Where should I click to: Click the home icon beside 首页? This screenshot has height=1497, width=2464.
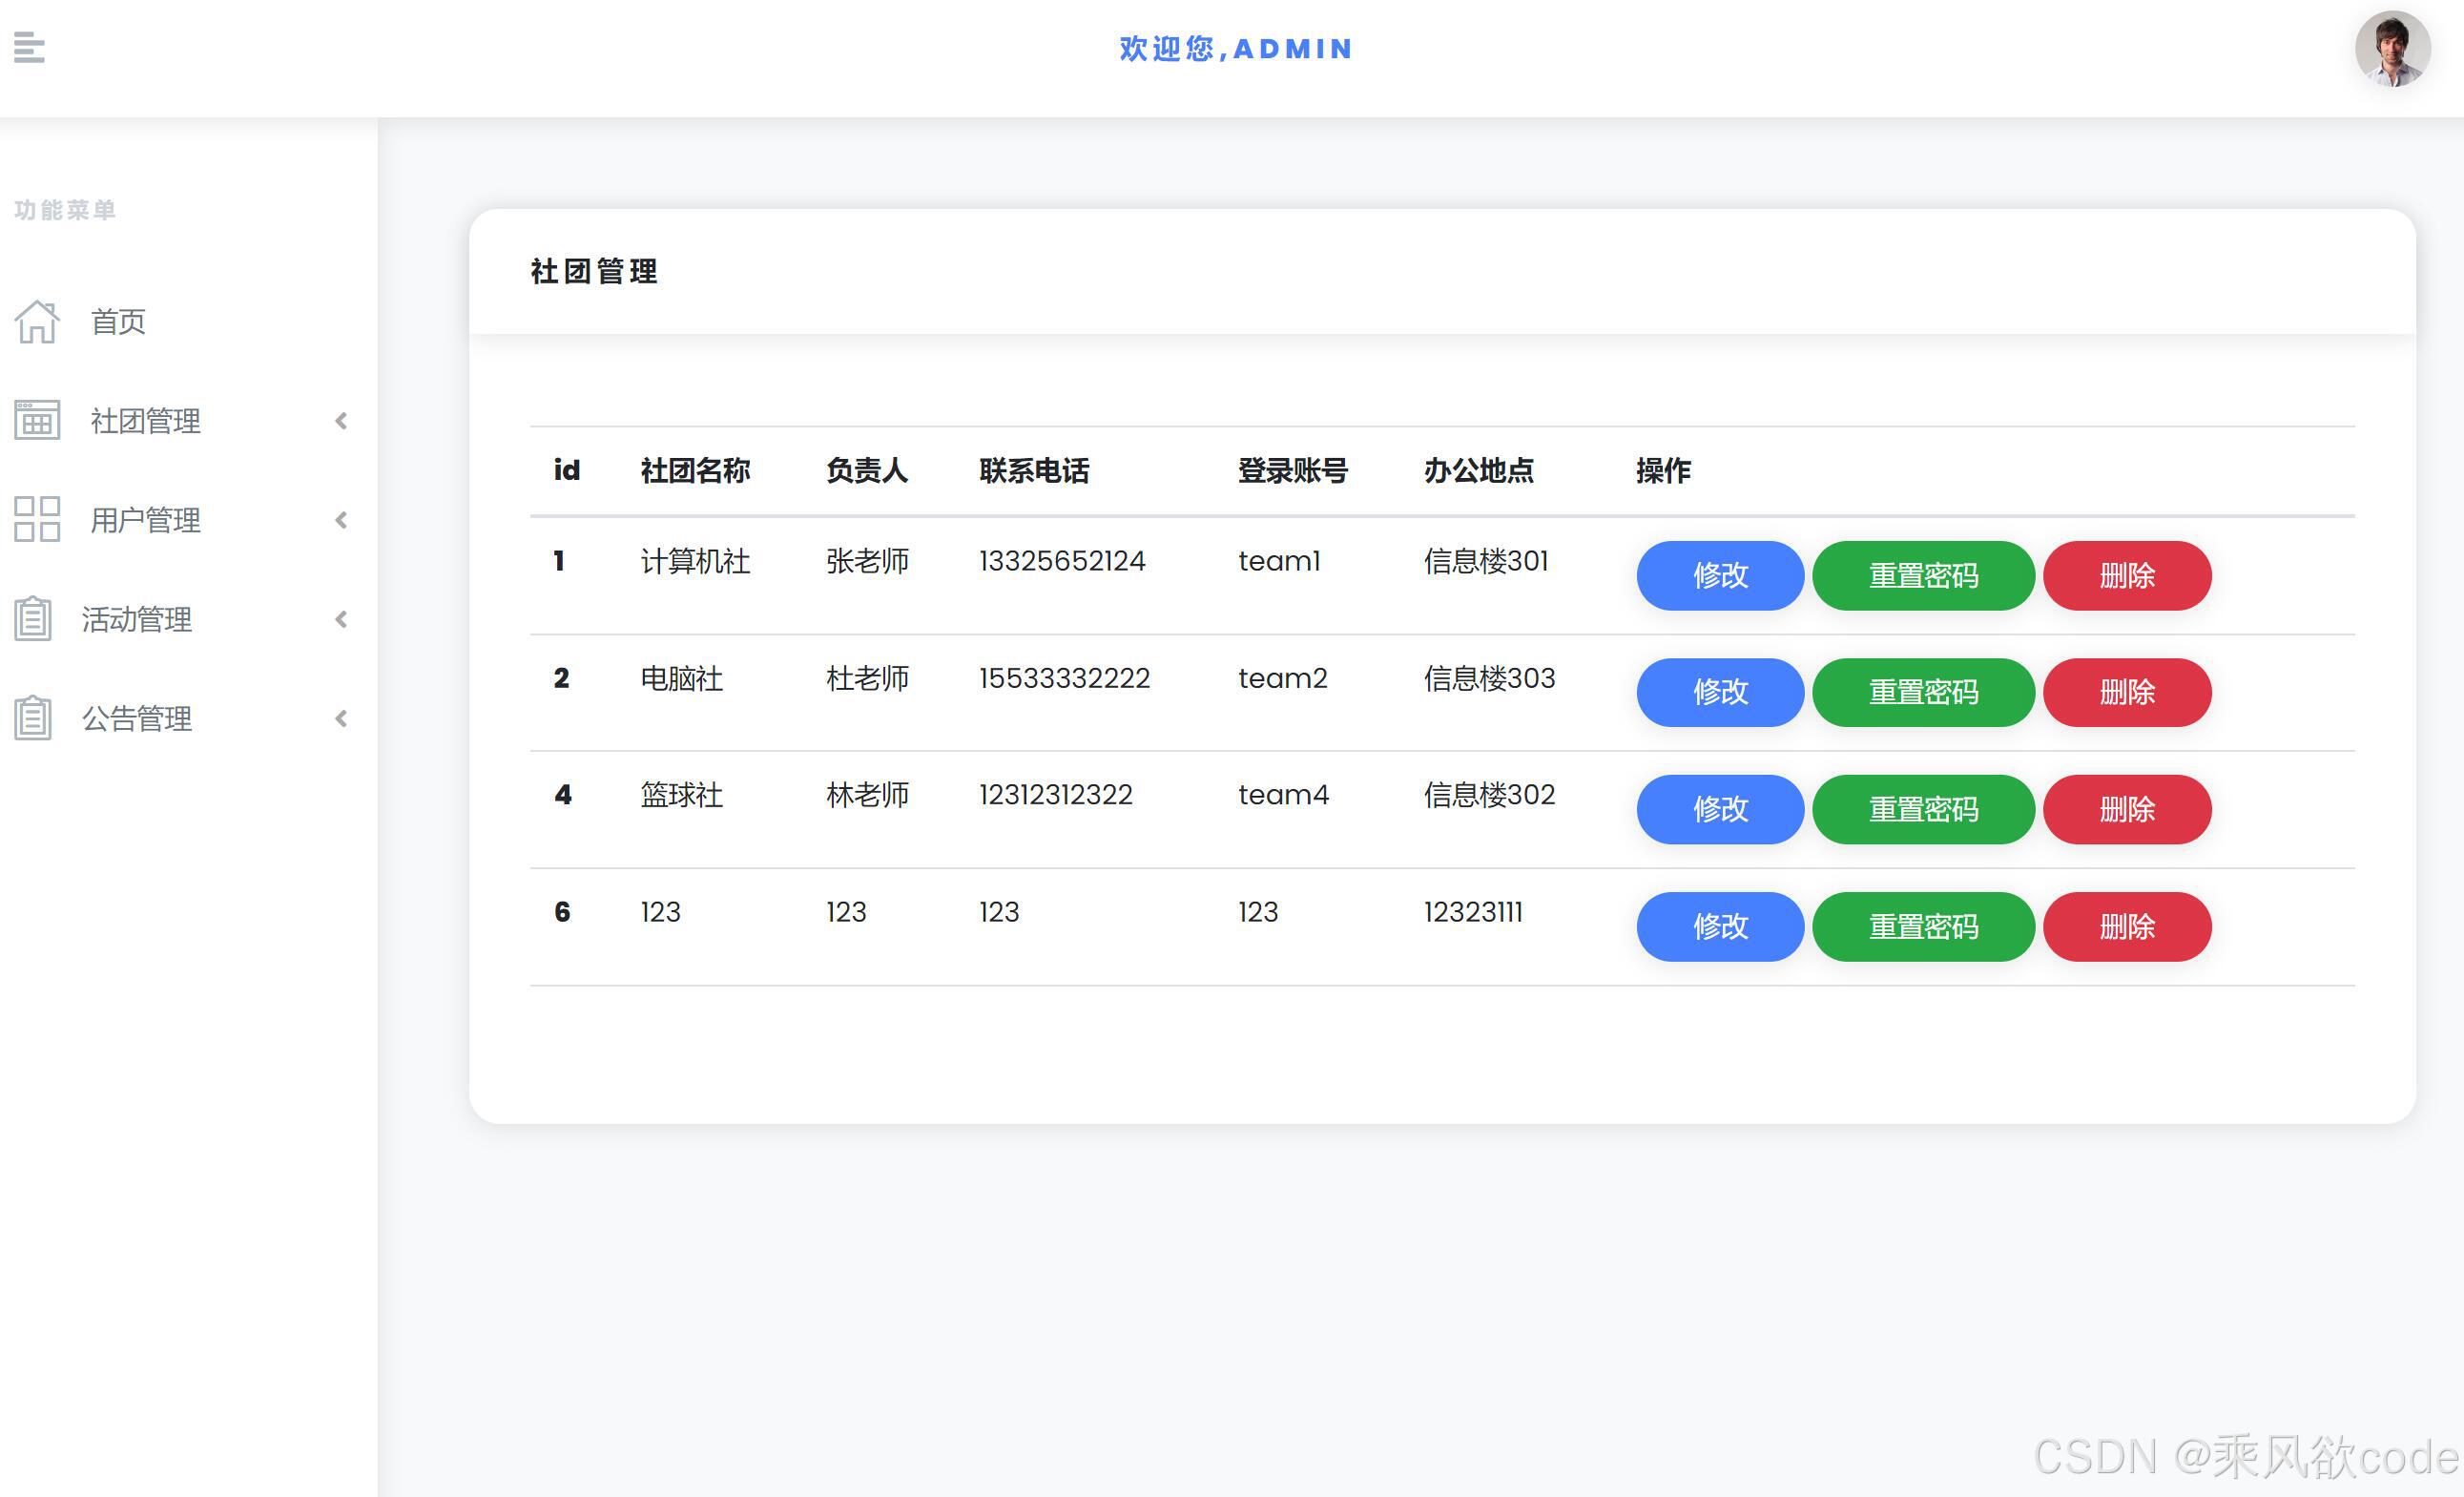click(36, 321)
